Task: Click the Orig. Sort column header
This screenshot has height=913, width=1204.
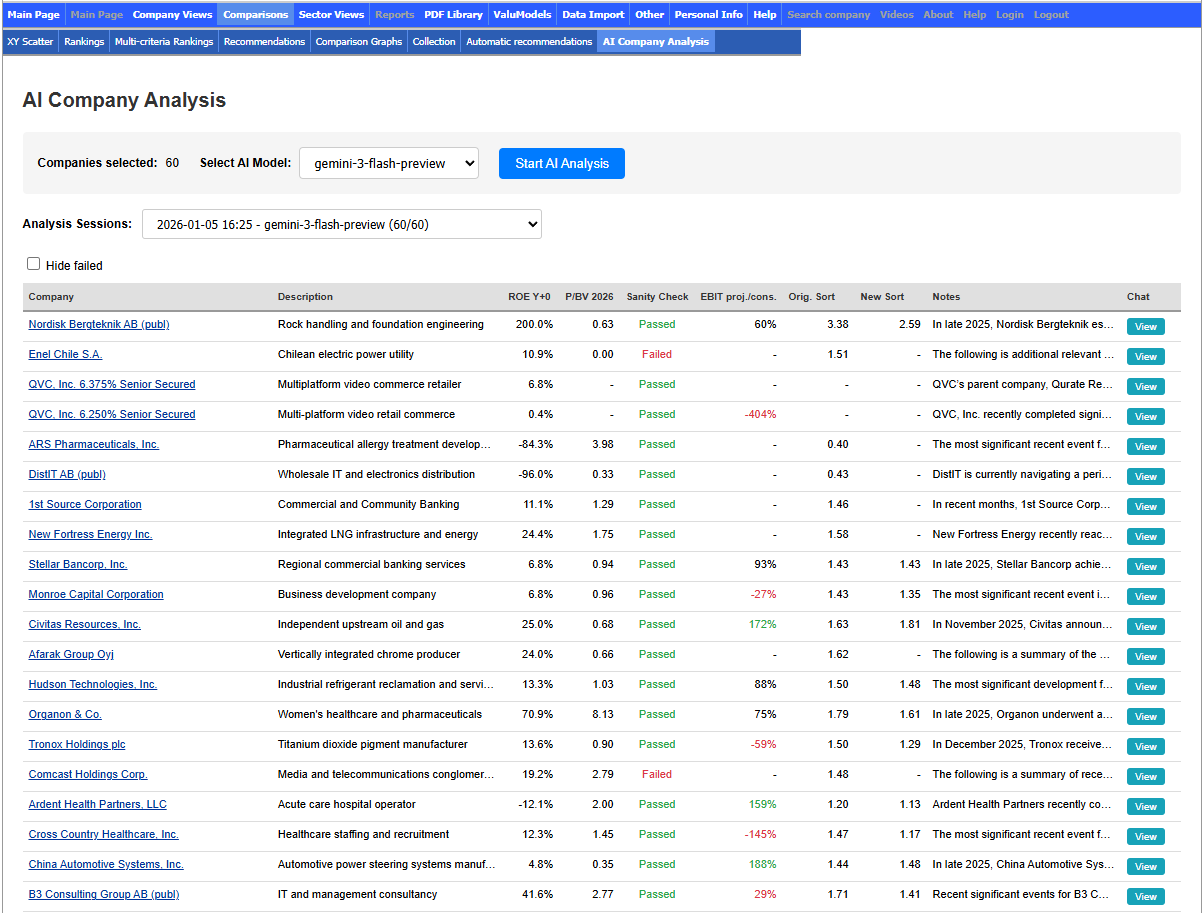Action: 811,296
